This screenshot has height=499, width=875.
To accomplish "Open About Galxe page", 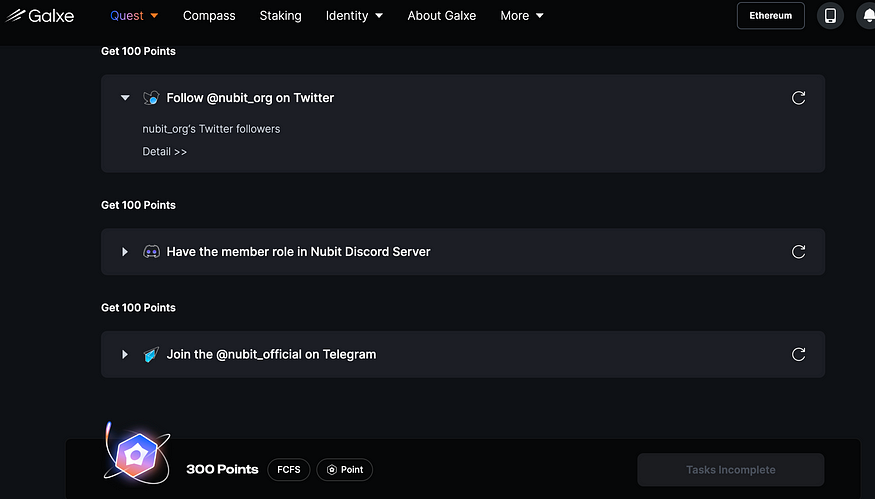I will [x=441, y=16].
